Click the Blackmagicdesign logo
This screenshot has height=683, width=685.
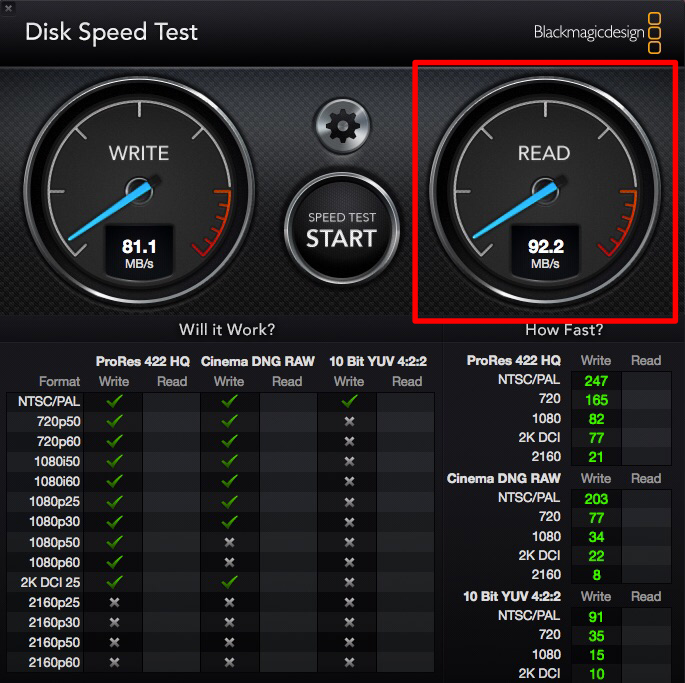(597, 33)
